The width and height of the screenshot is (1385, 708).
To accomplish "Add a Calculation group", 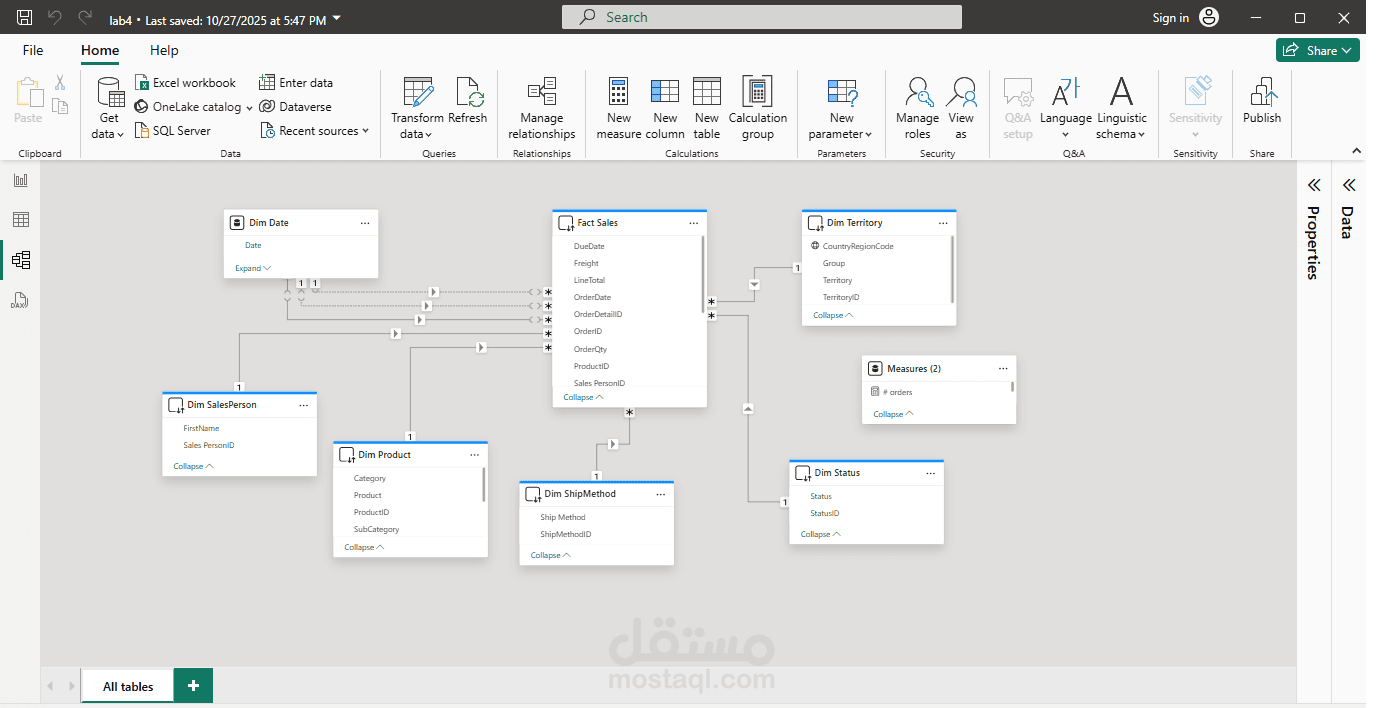I will coord(758,108).
